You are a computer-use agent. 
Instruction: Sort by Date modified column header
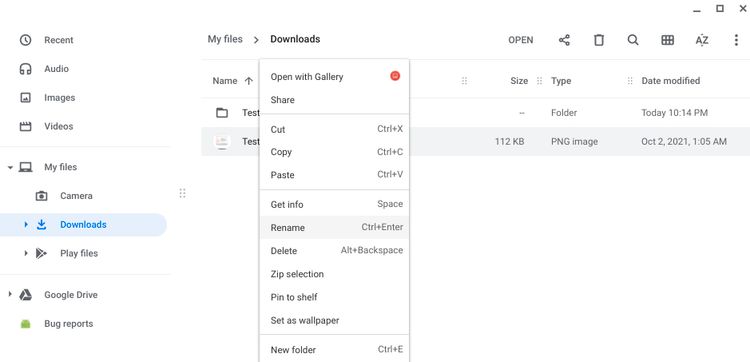[x=671, y=81]
